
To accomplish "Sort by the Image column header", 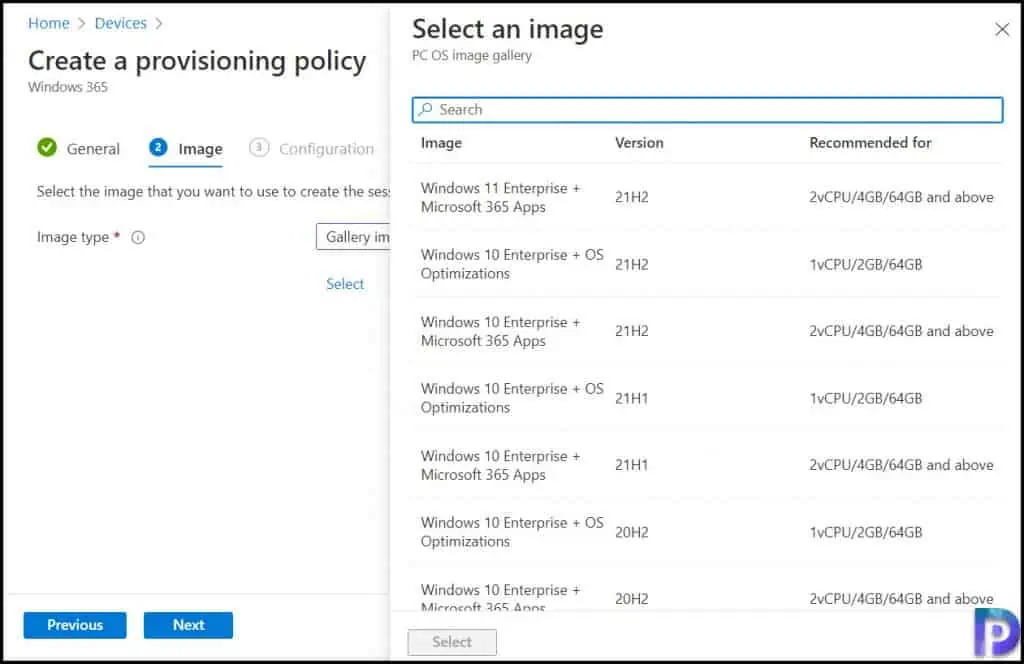I will click(x=441, y=143).
